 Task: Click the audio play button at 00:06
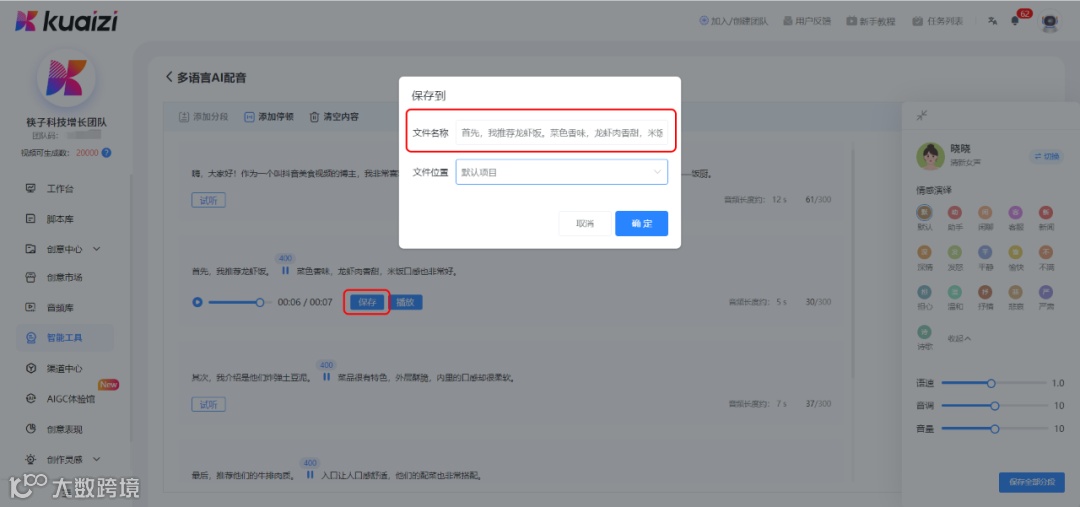pyautogui.click(x=198, y=302)
